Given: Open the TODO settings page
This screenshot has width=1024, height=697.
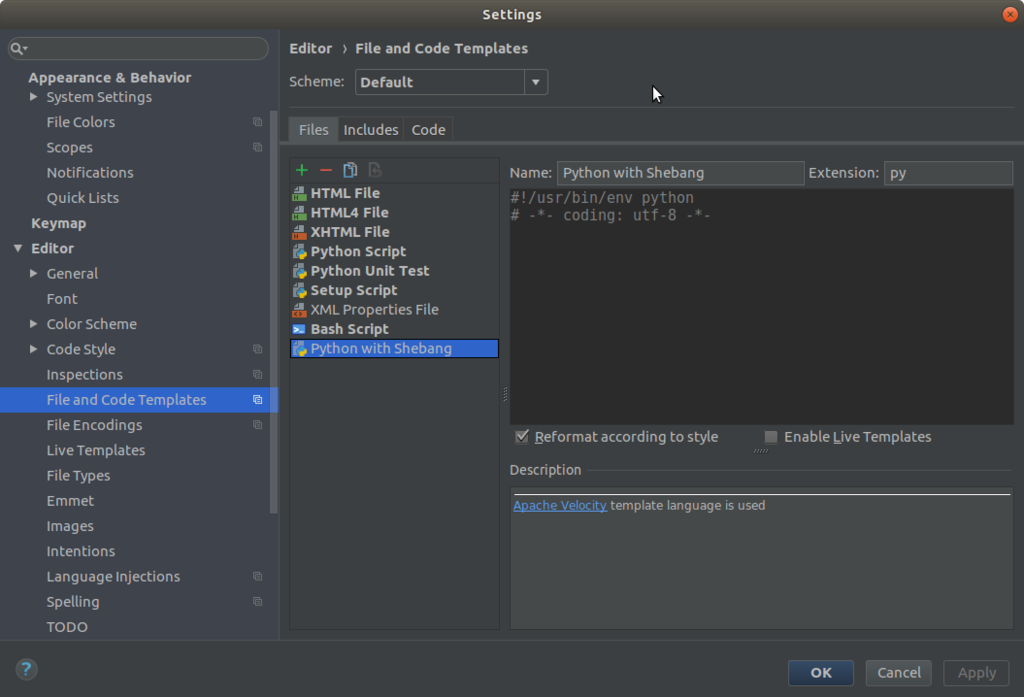Looking at the screenshot, I should coord(67,627).
